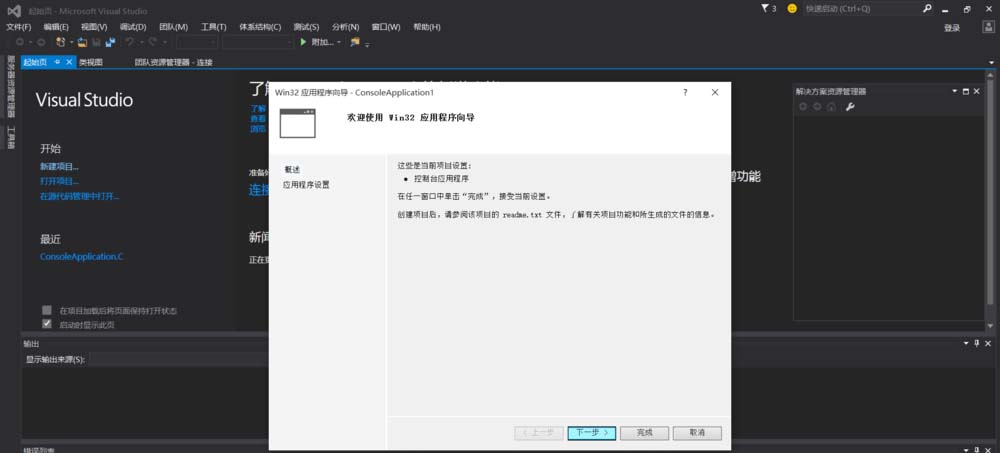Click the yellow smiley feedback icon
Screen dimensions: 1000x453
click(792, 9)
